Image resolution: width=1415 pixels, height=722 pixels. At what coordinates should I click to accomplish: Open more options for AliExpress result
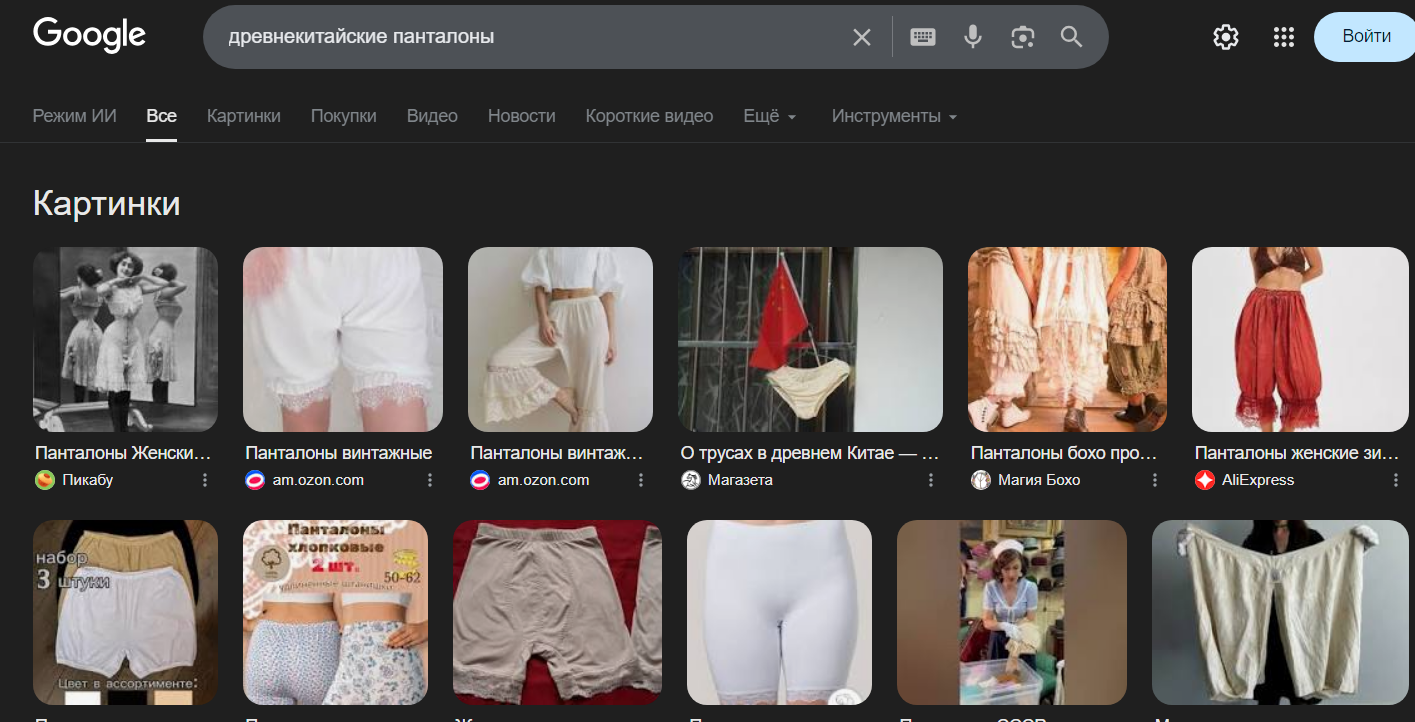point(1395,480)
